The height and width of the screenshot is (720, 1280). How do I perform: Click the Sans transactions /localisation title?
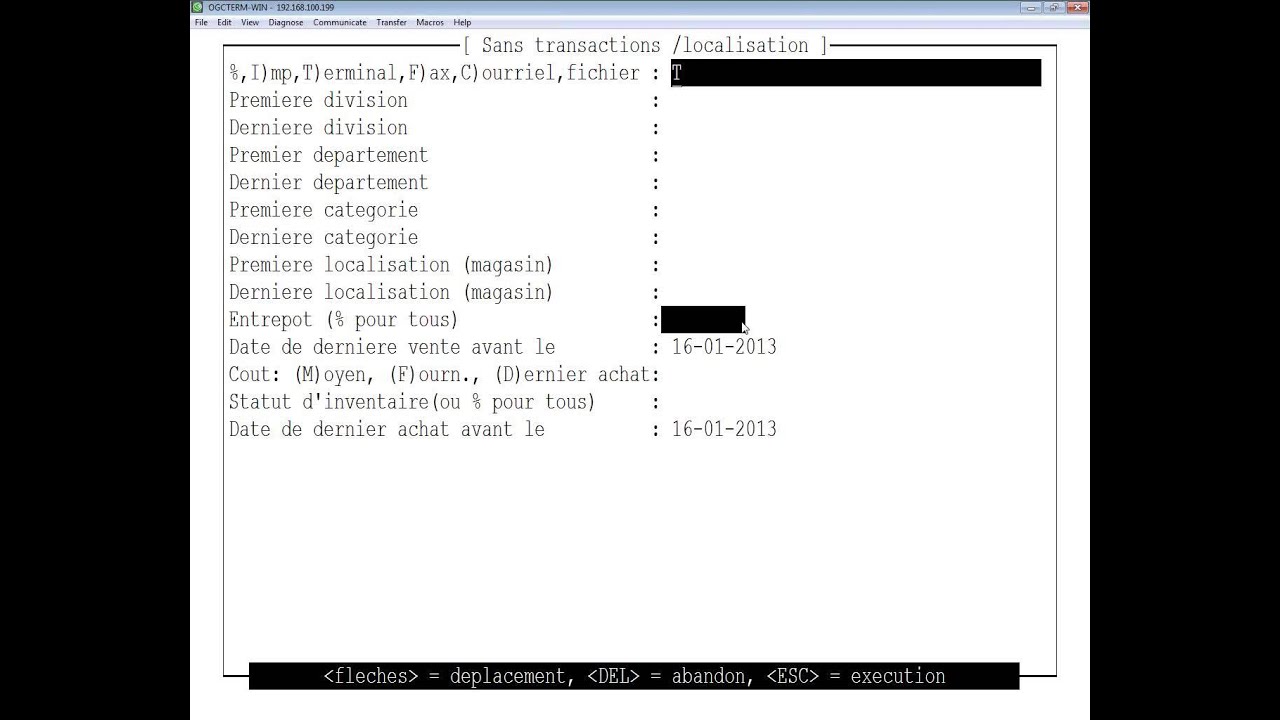[645, 46]
